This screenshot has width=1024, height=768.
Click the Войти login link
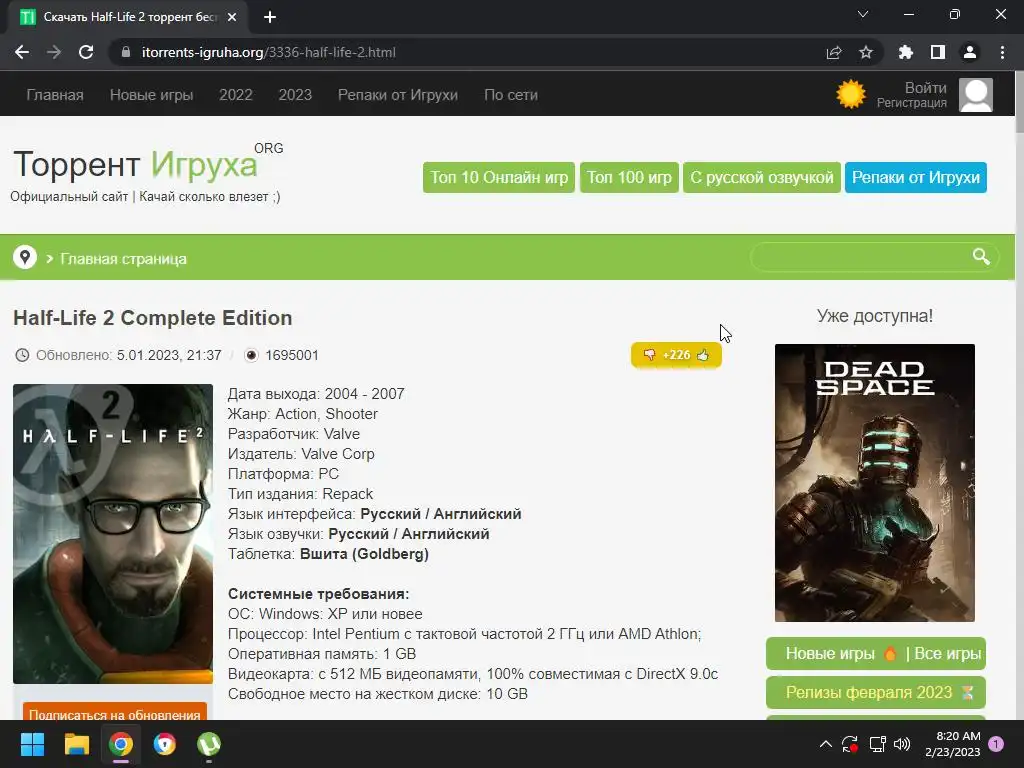[925, 88]
